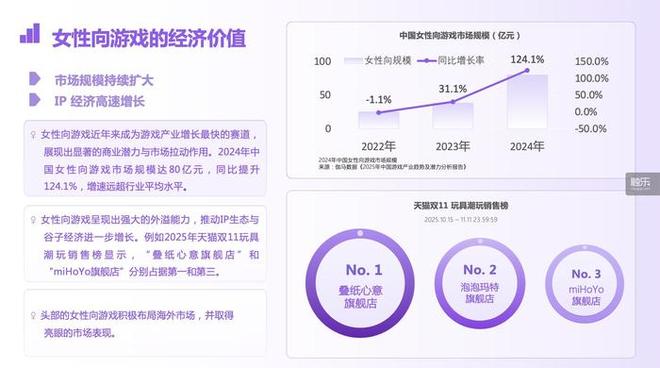Click the line data point above the 2023年 bar

[453, 102]
